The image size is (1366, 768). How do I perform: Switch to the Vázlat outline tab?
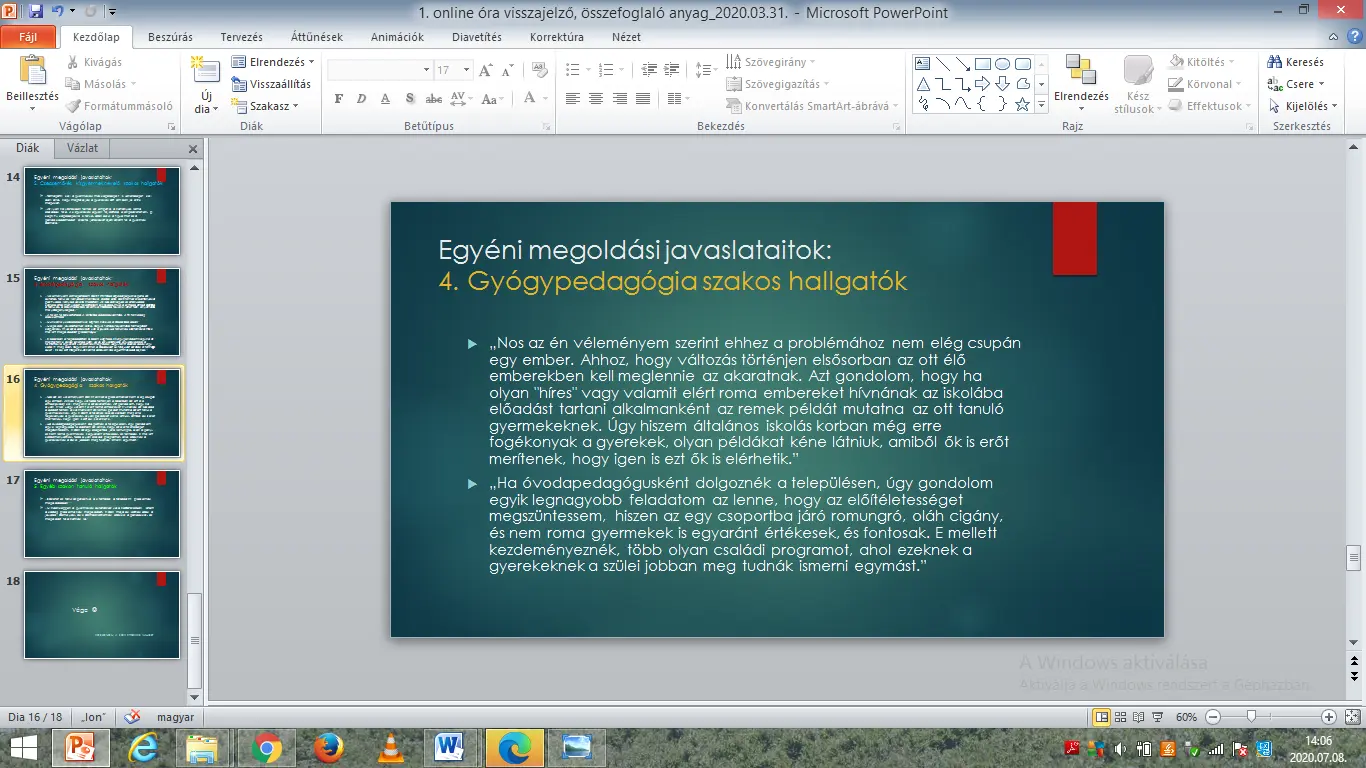pos(82,148)
